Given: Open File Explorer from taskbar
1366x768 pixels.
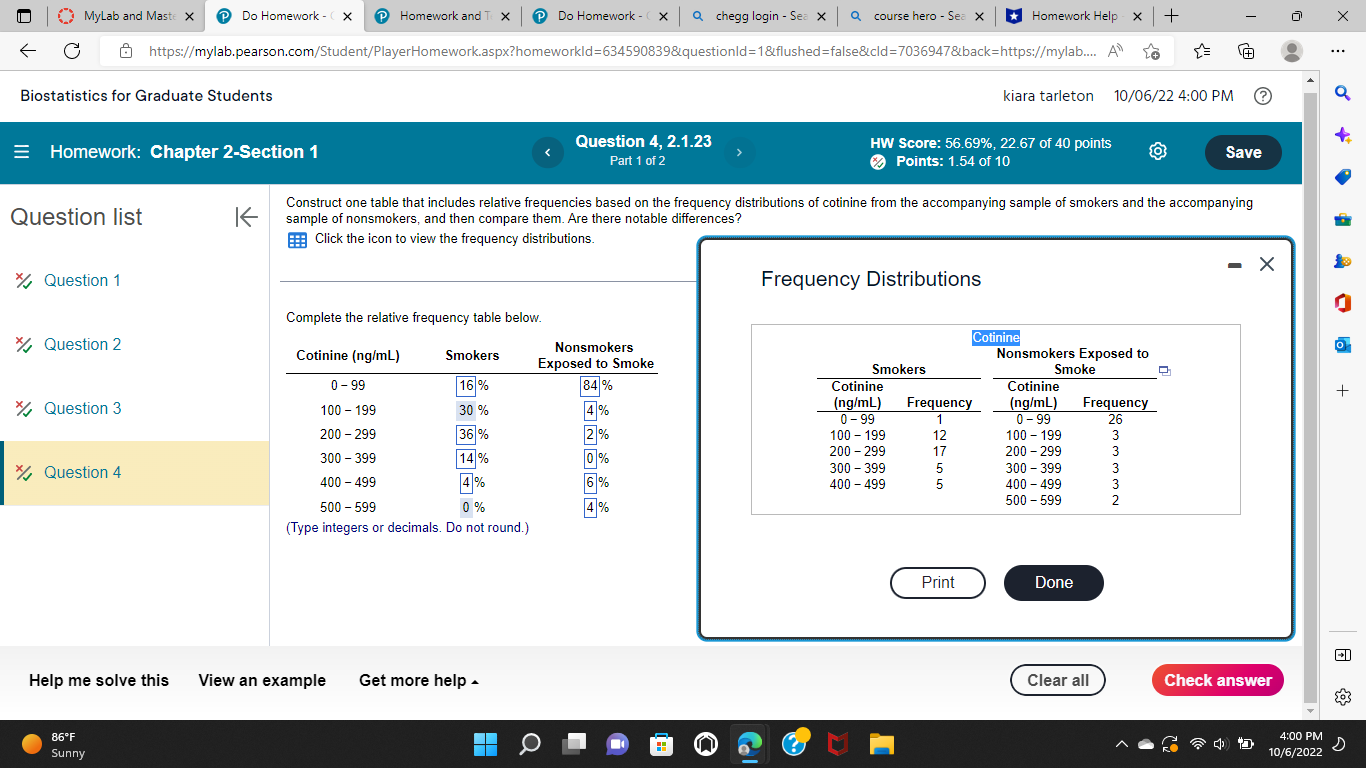Looking at the screenshot, I should (881, 744).
